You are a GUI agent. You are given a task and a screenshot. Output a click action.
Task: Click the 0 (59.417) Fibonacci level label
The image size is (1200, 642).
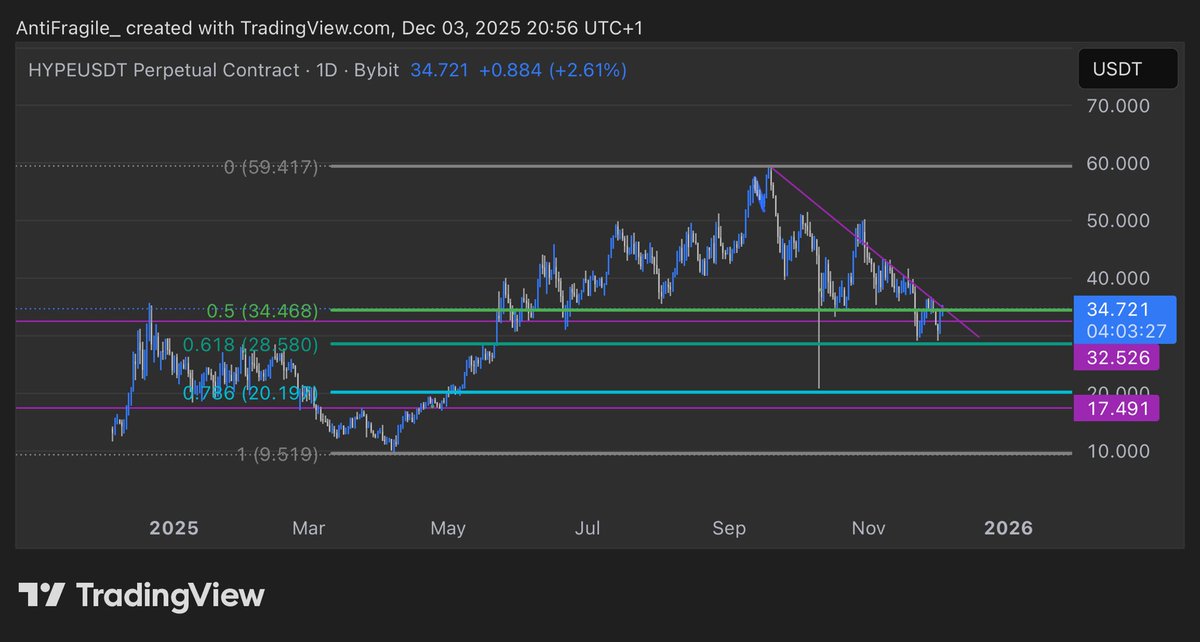pos(271,167)
